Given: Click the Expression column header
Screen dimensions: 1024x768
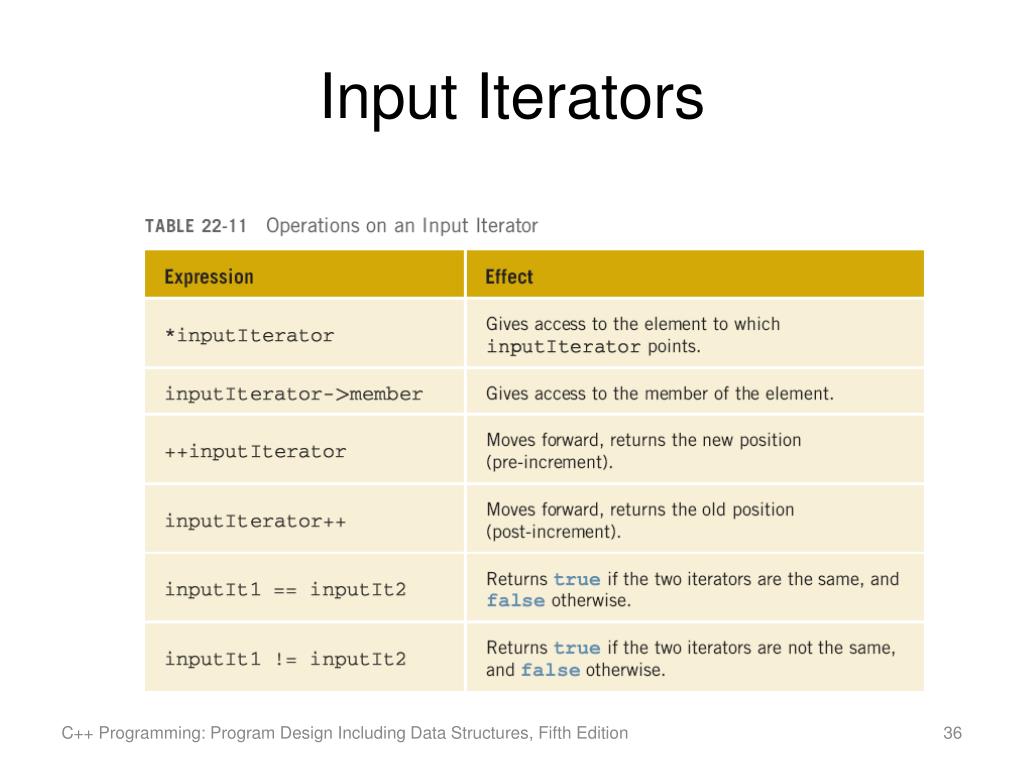Looking at the screenshot, I should coord(209,277).
